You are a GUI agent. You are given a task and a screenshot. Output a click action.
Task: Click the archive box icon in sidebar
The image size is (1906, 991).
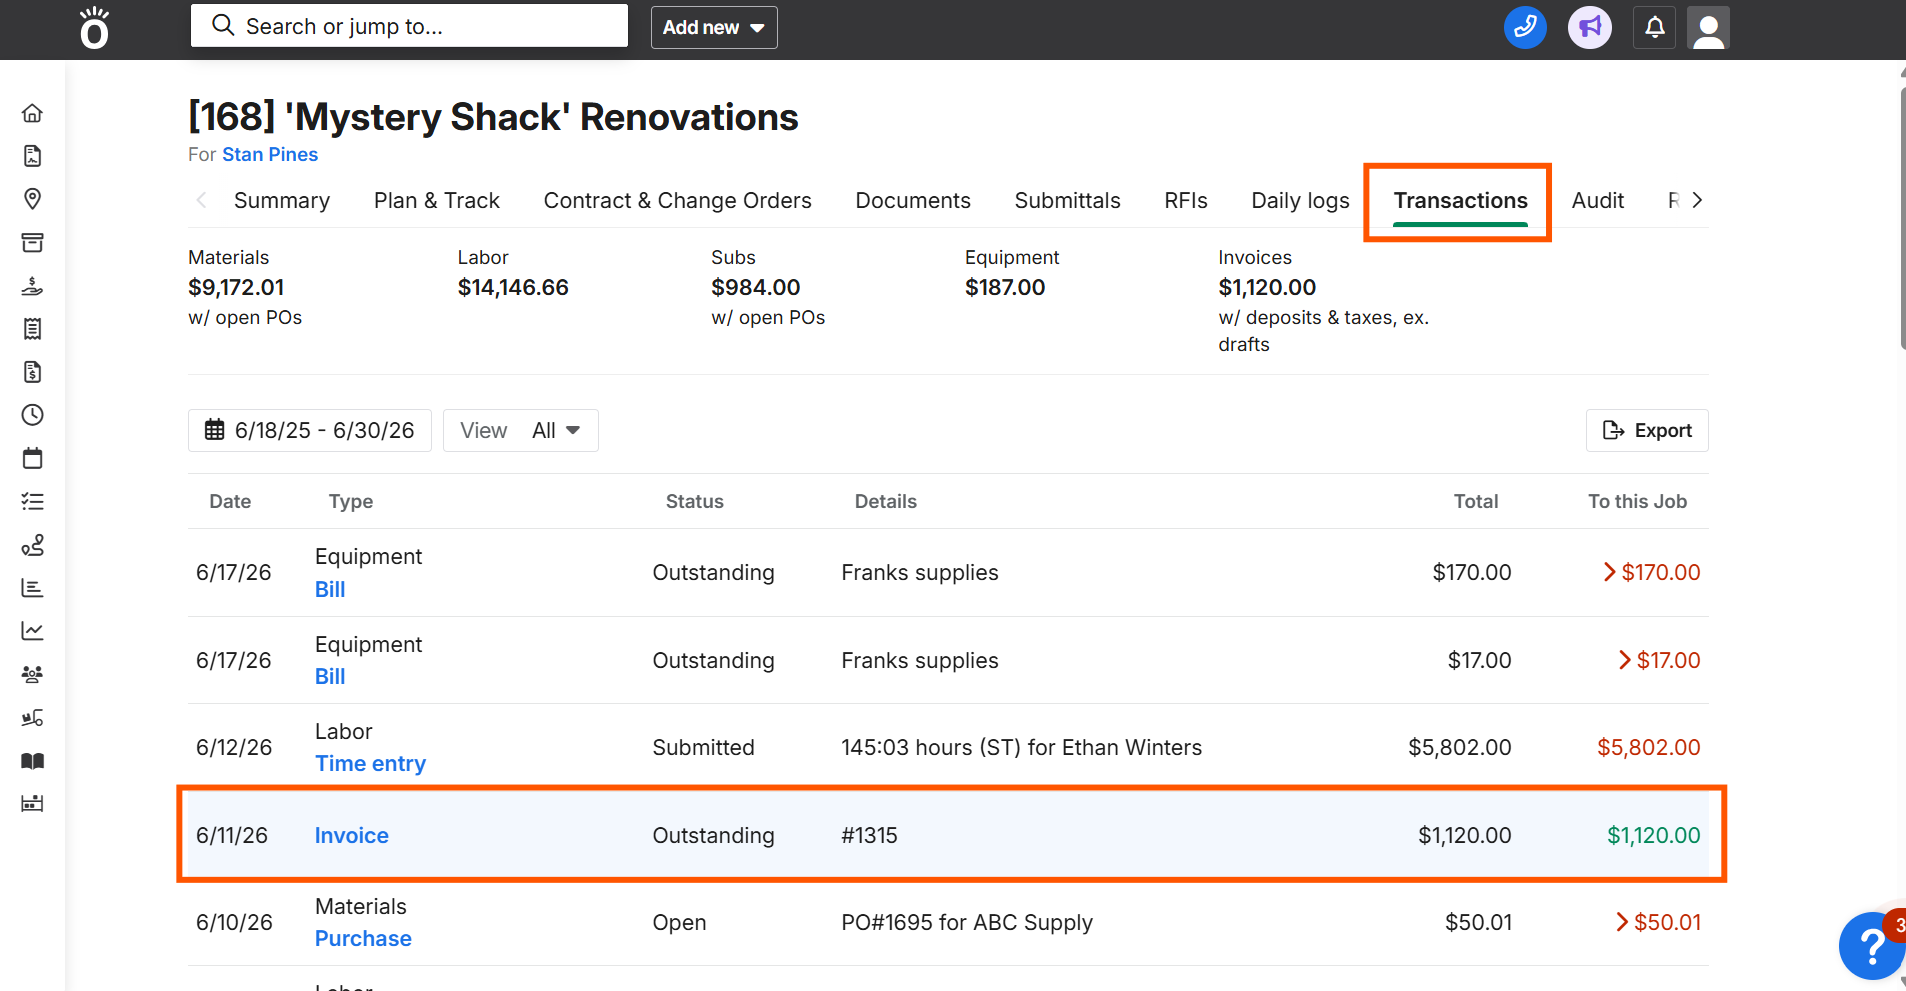pos(32,243)
